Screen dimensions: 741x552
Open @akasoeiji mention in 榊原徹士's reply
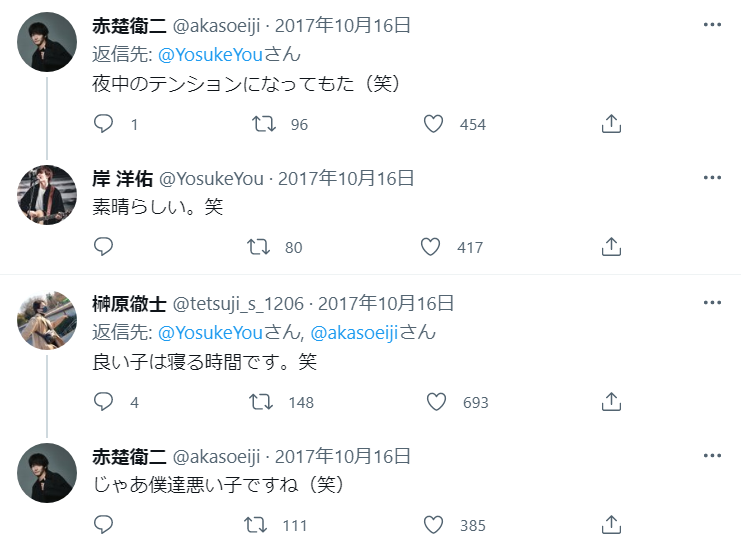point(354,333)
